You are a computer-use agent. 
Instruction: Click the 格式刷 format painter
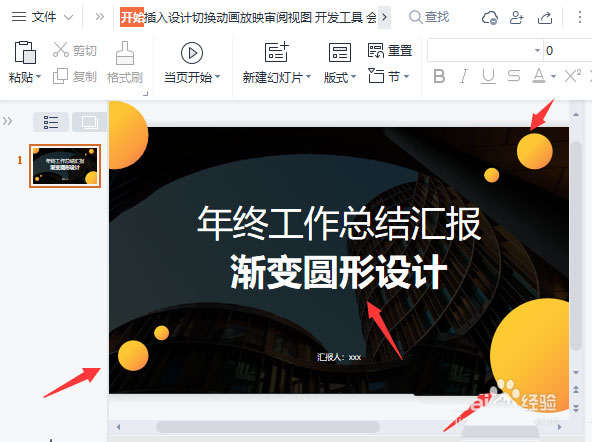[125, 63]
